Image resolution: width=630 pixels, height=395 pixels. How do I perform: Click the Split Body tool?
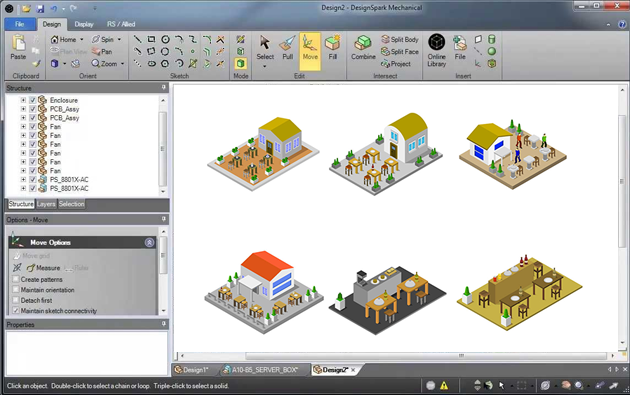(400, 39)
